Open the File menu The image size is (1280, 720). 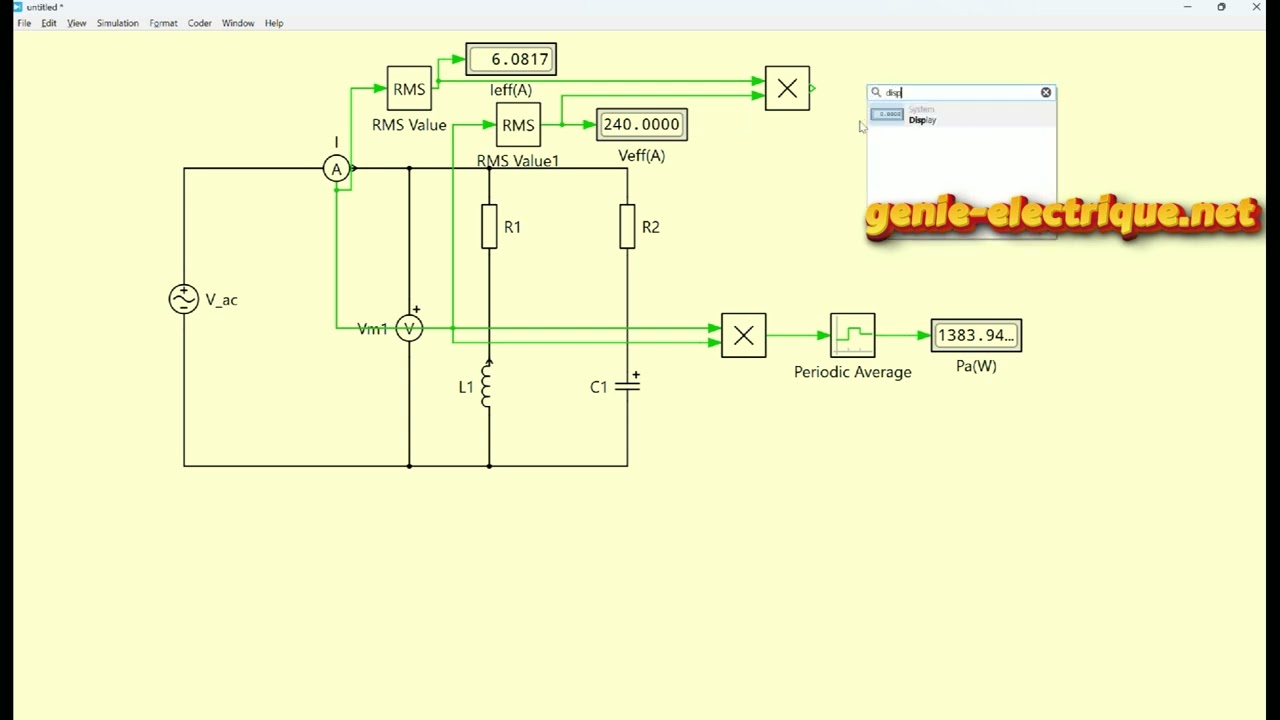coord(24,23)
